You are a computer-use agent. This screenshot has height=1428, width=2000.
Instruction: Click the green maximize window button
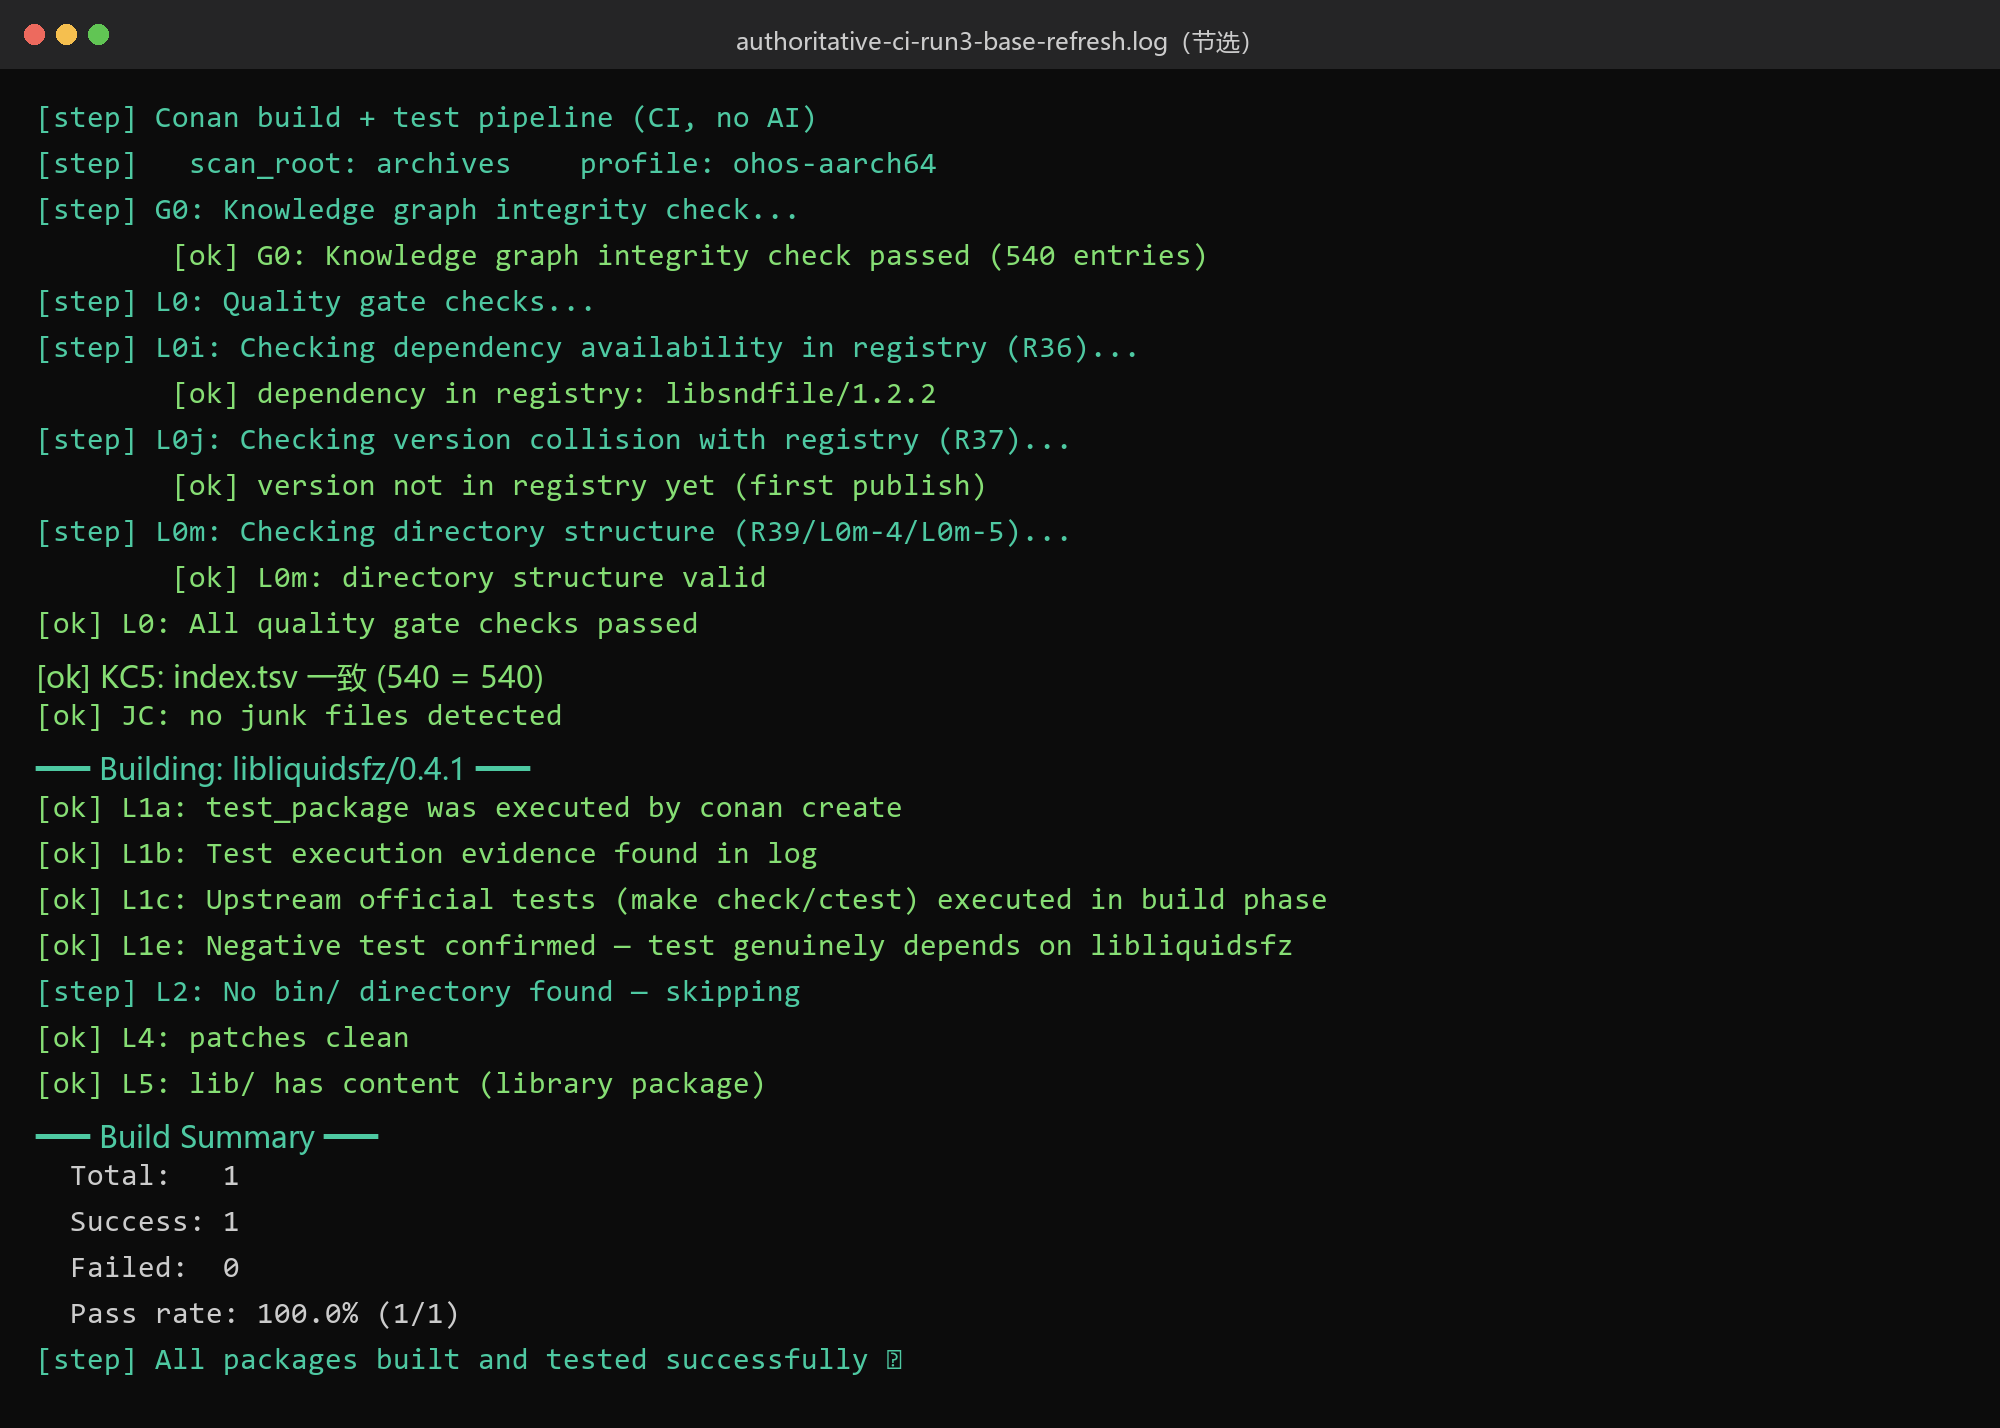99,35
